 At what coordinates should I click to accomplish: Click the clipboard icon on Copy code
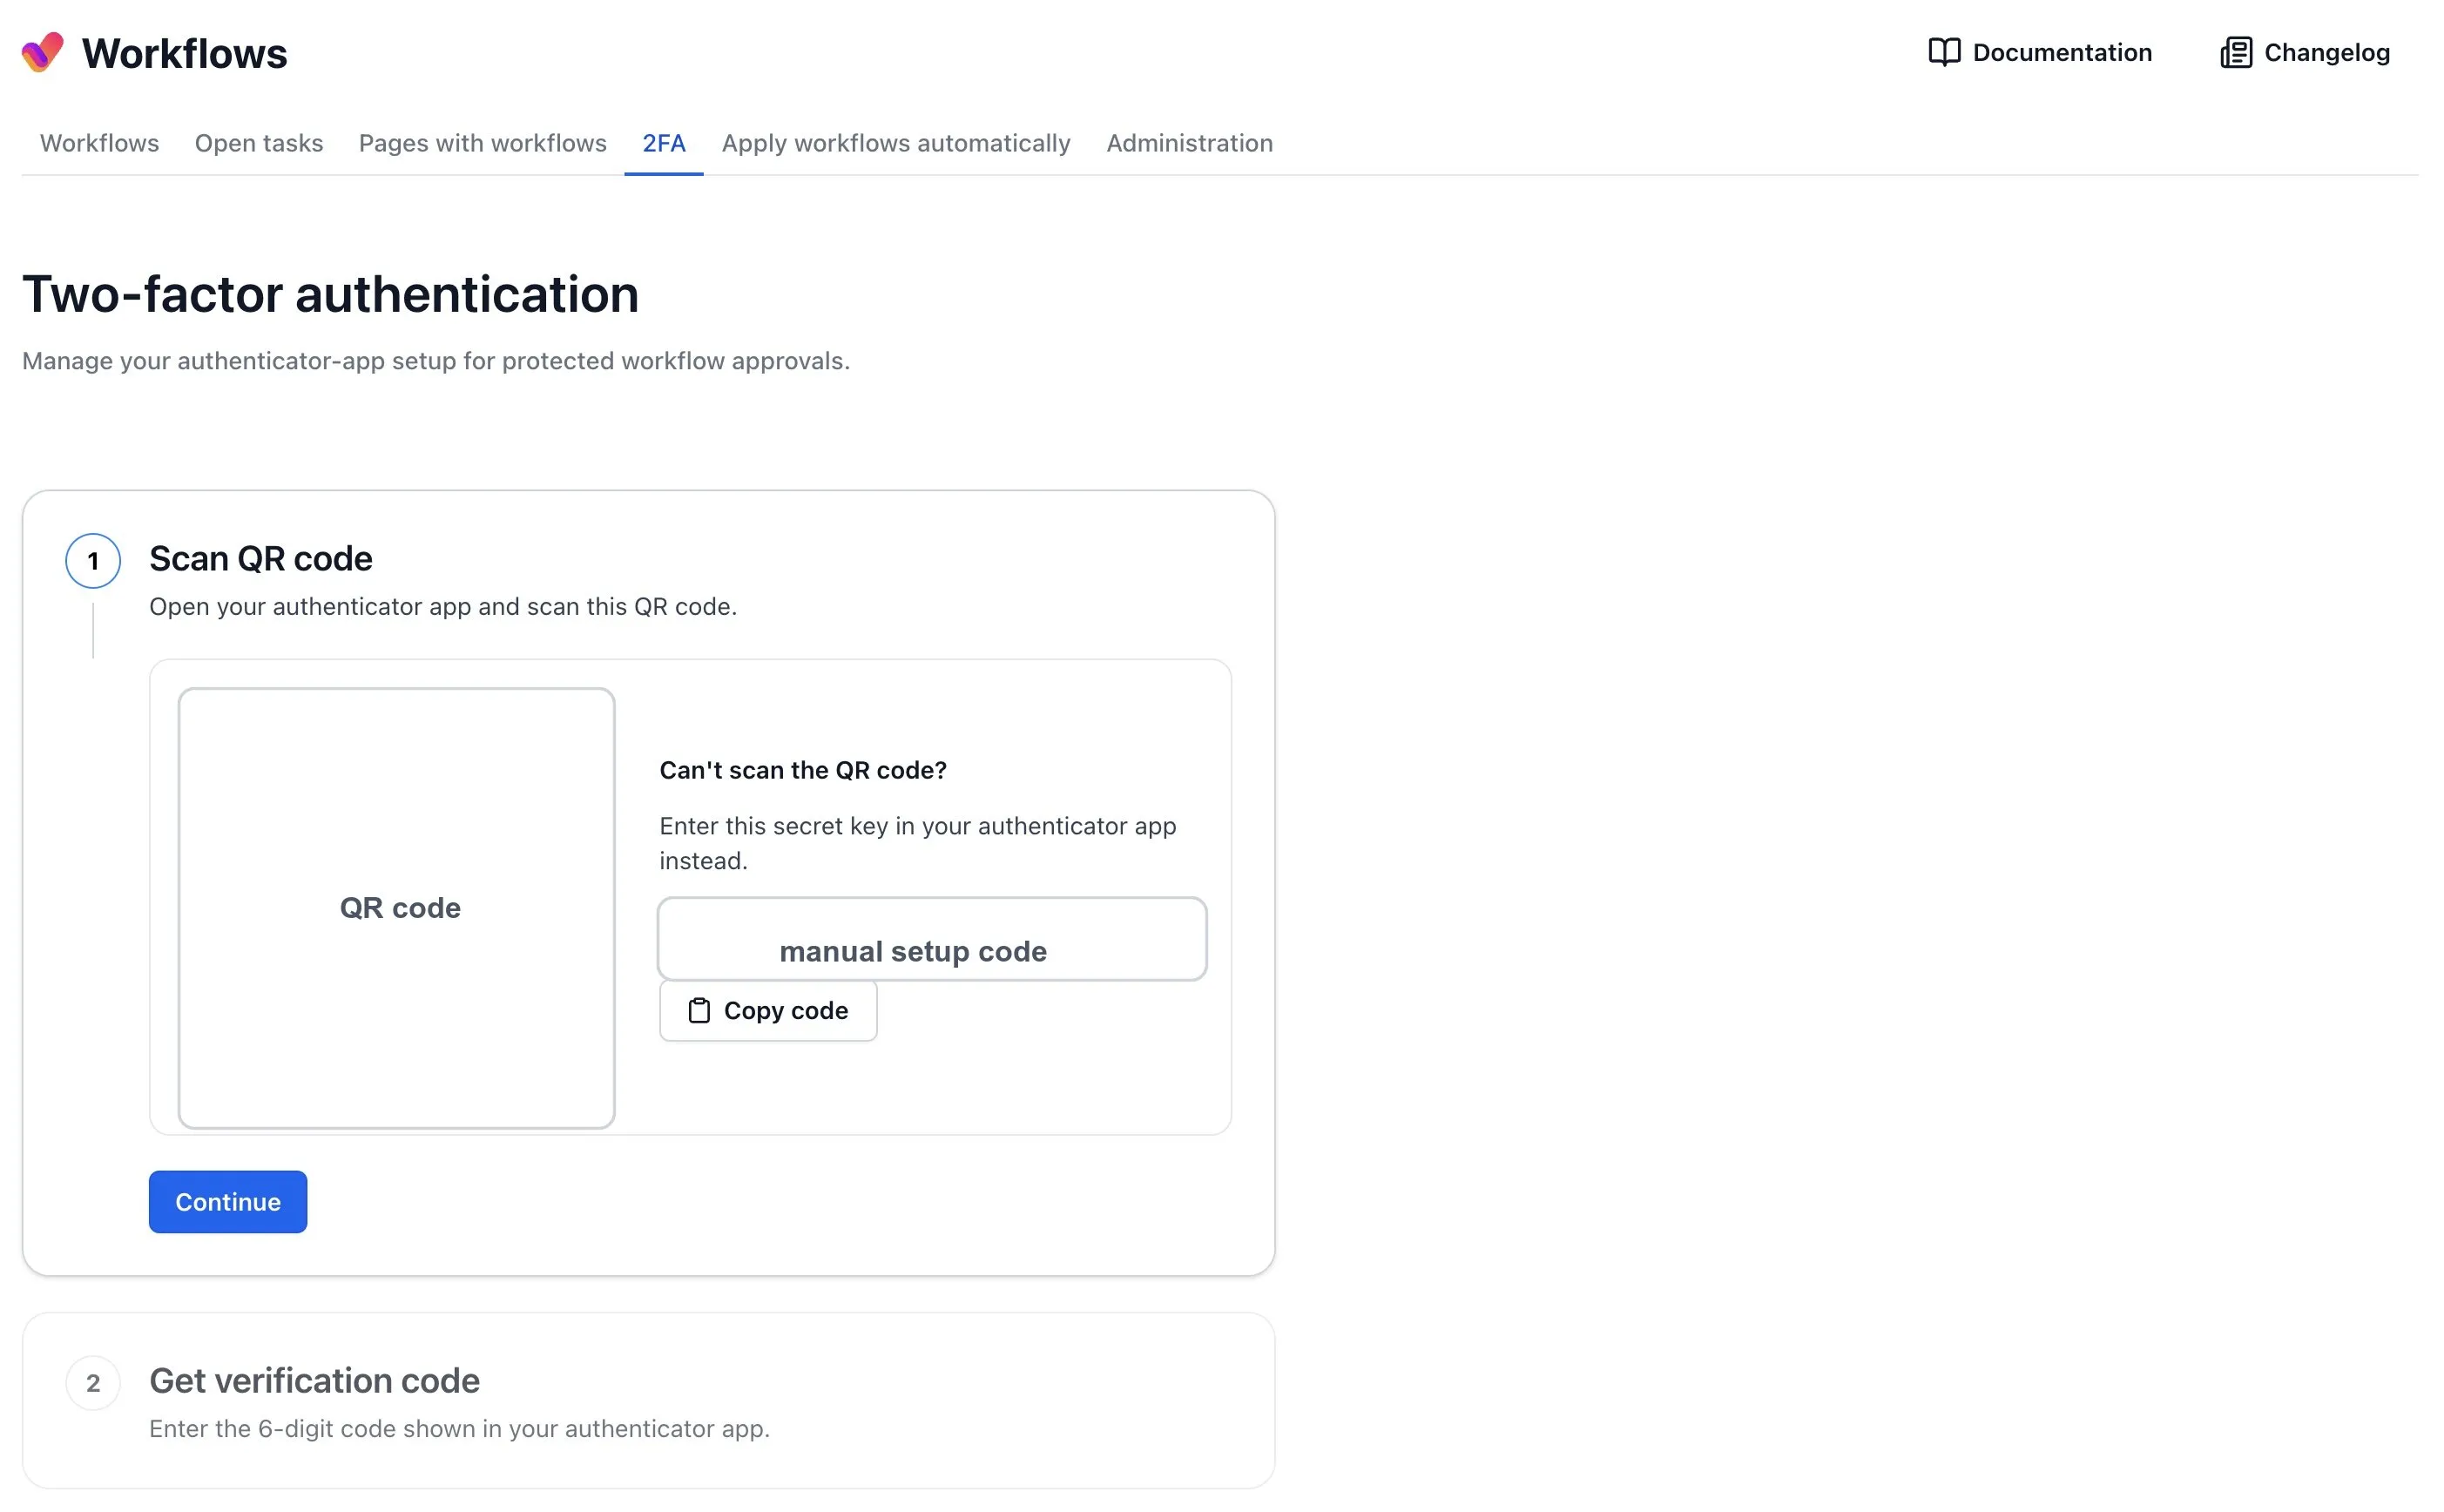click(x=699, y=1010)
